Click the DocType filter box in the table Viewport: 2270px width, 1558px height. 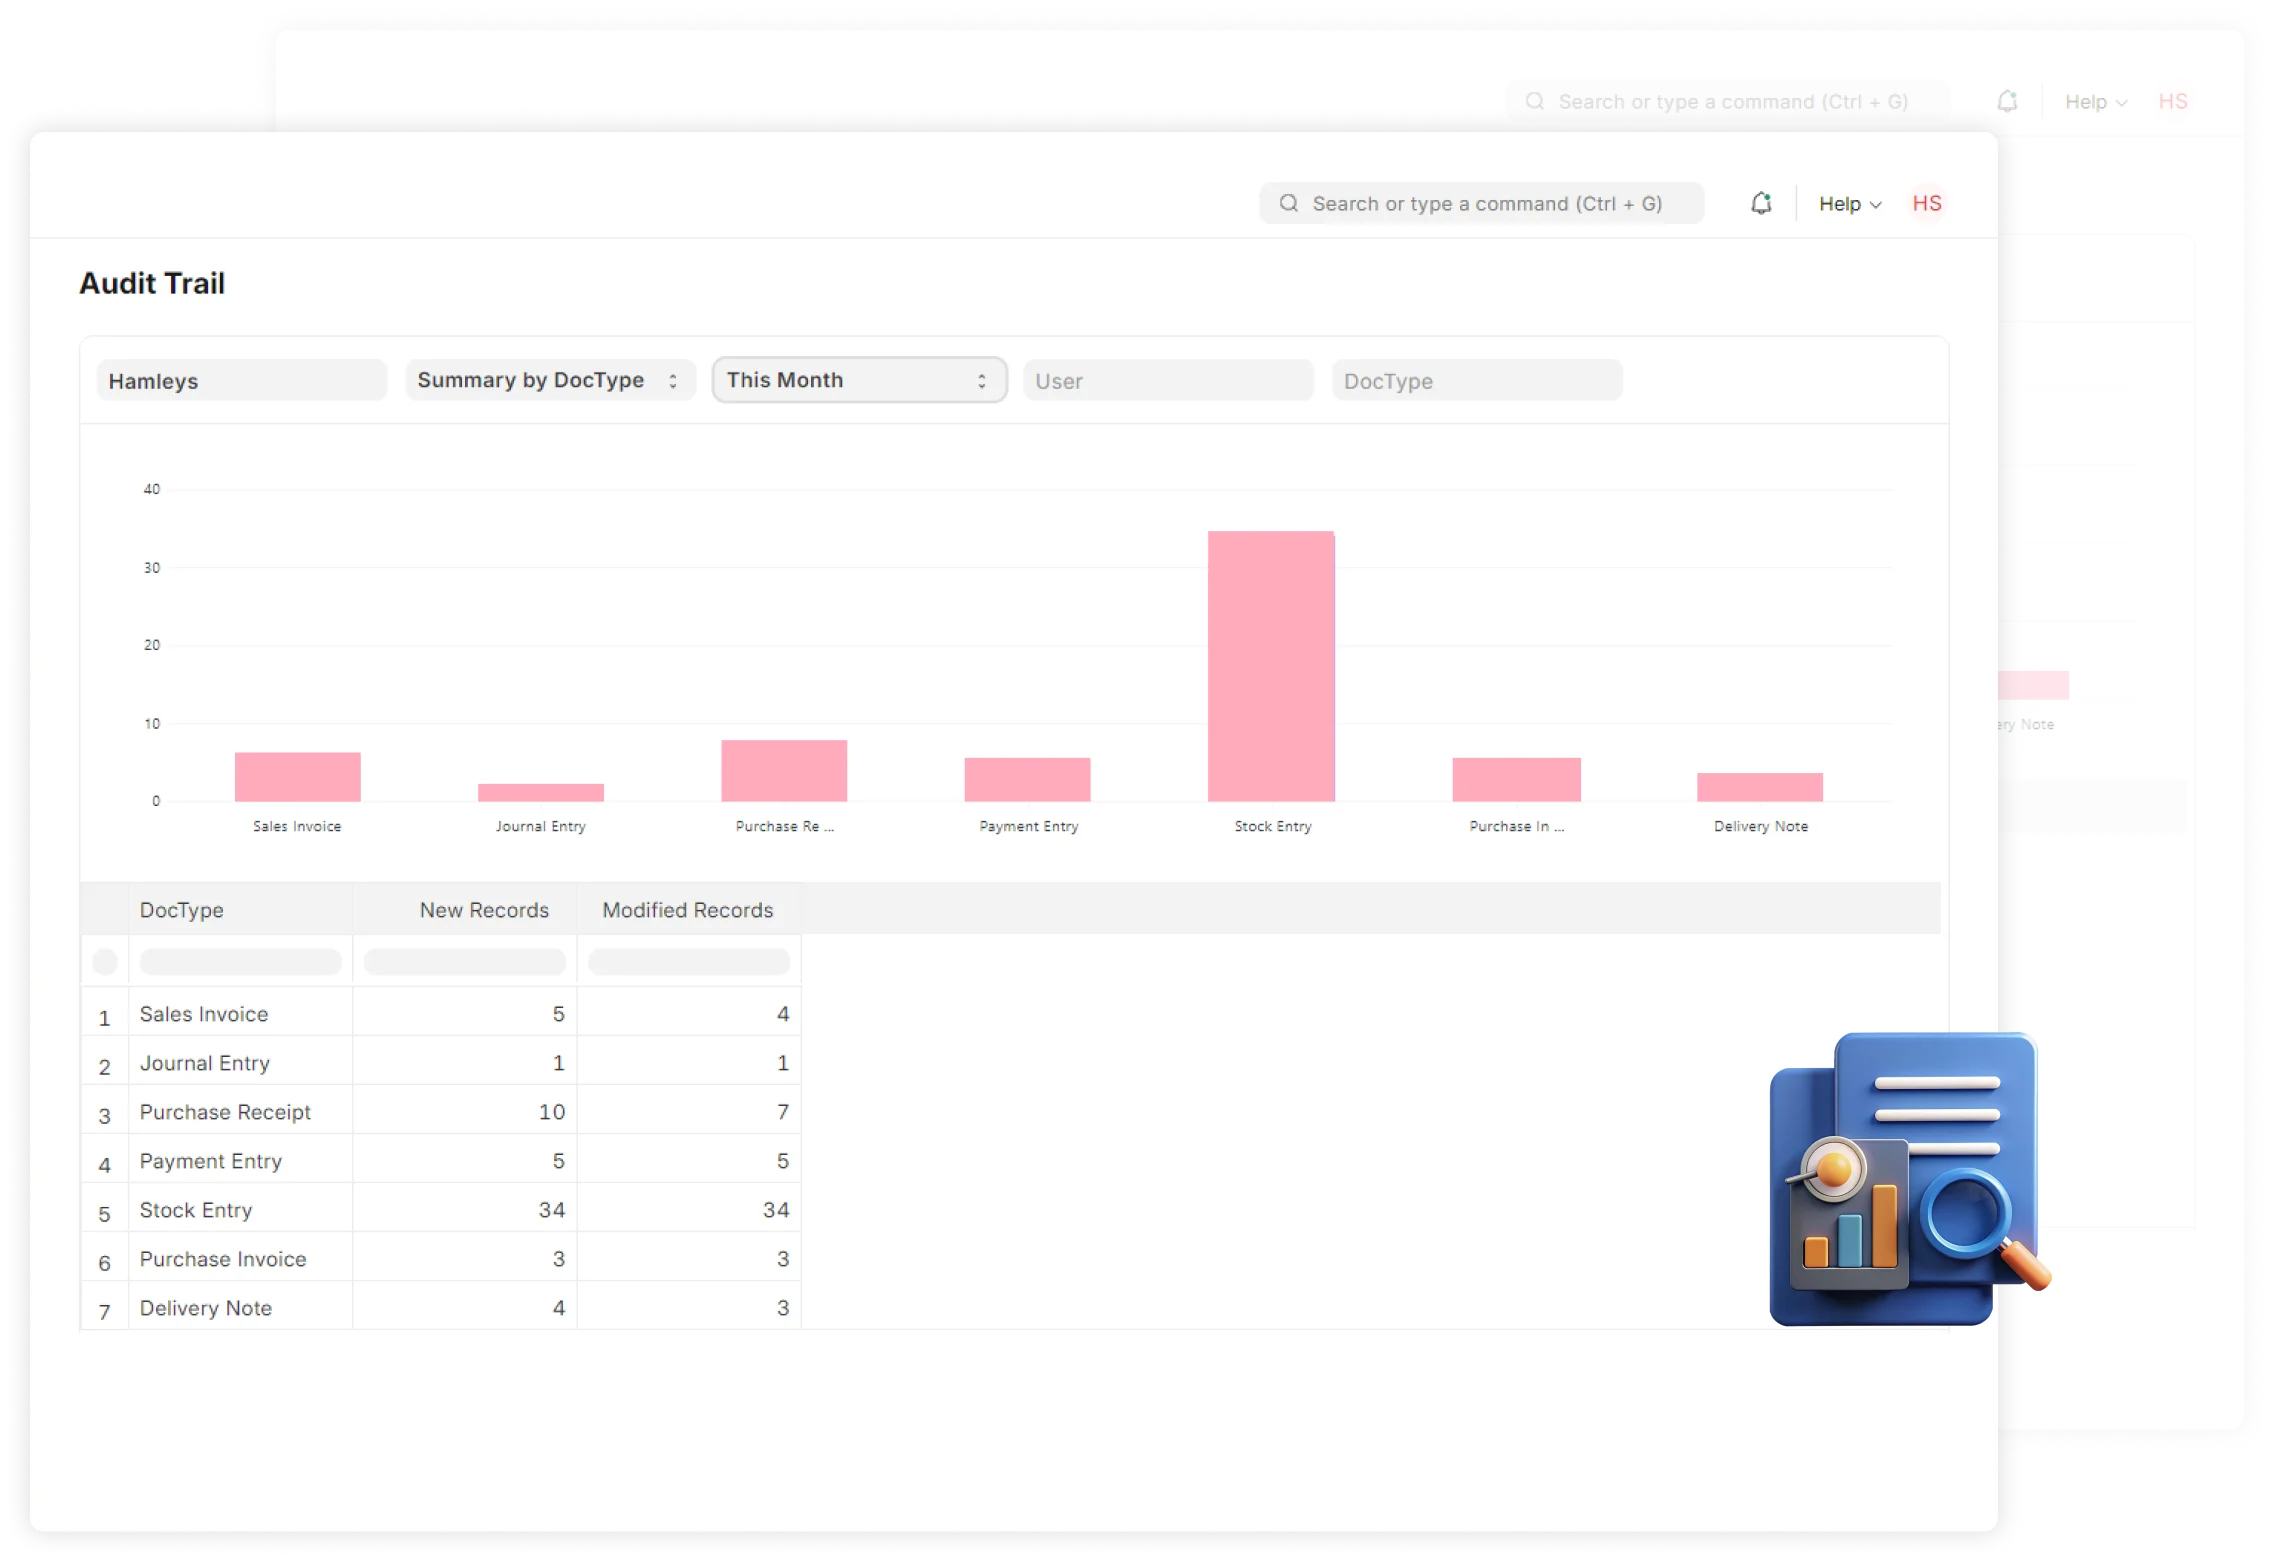point(241,961)
